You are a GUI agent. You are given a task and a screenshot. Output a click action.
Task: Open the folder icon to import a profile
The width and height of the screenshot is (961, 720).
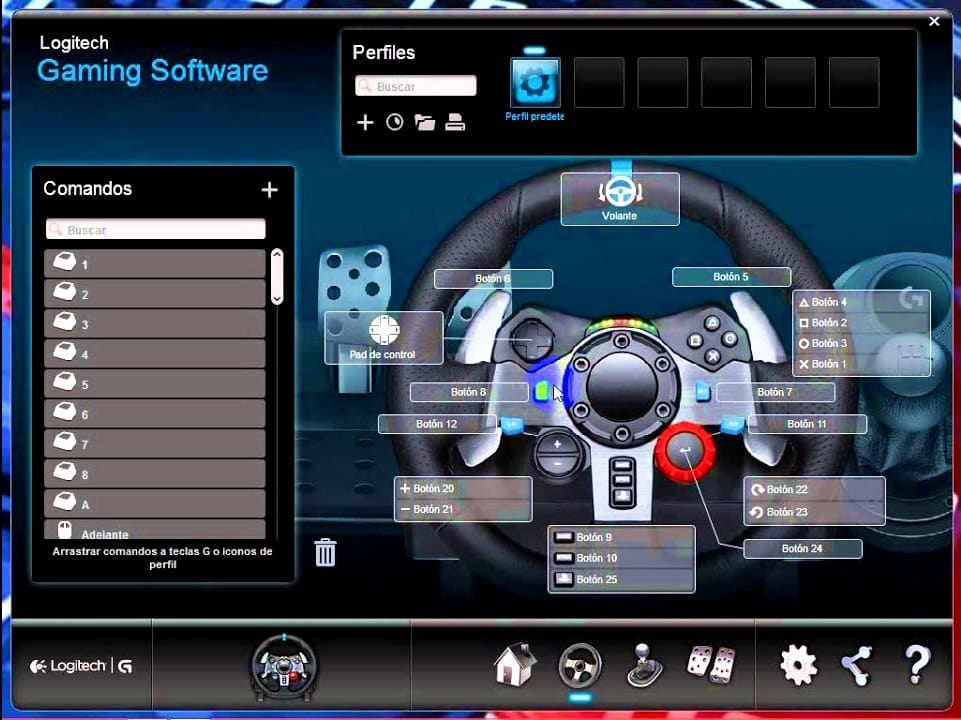pyautogui.click(x=424, y=123)
